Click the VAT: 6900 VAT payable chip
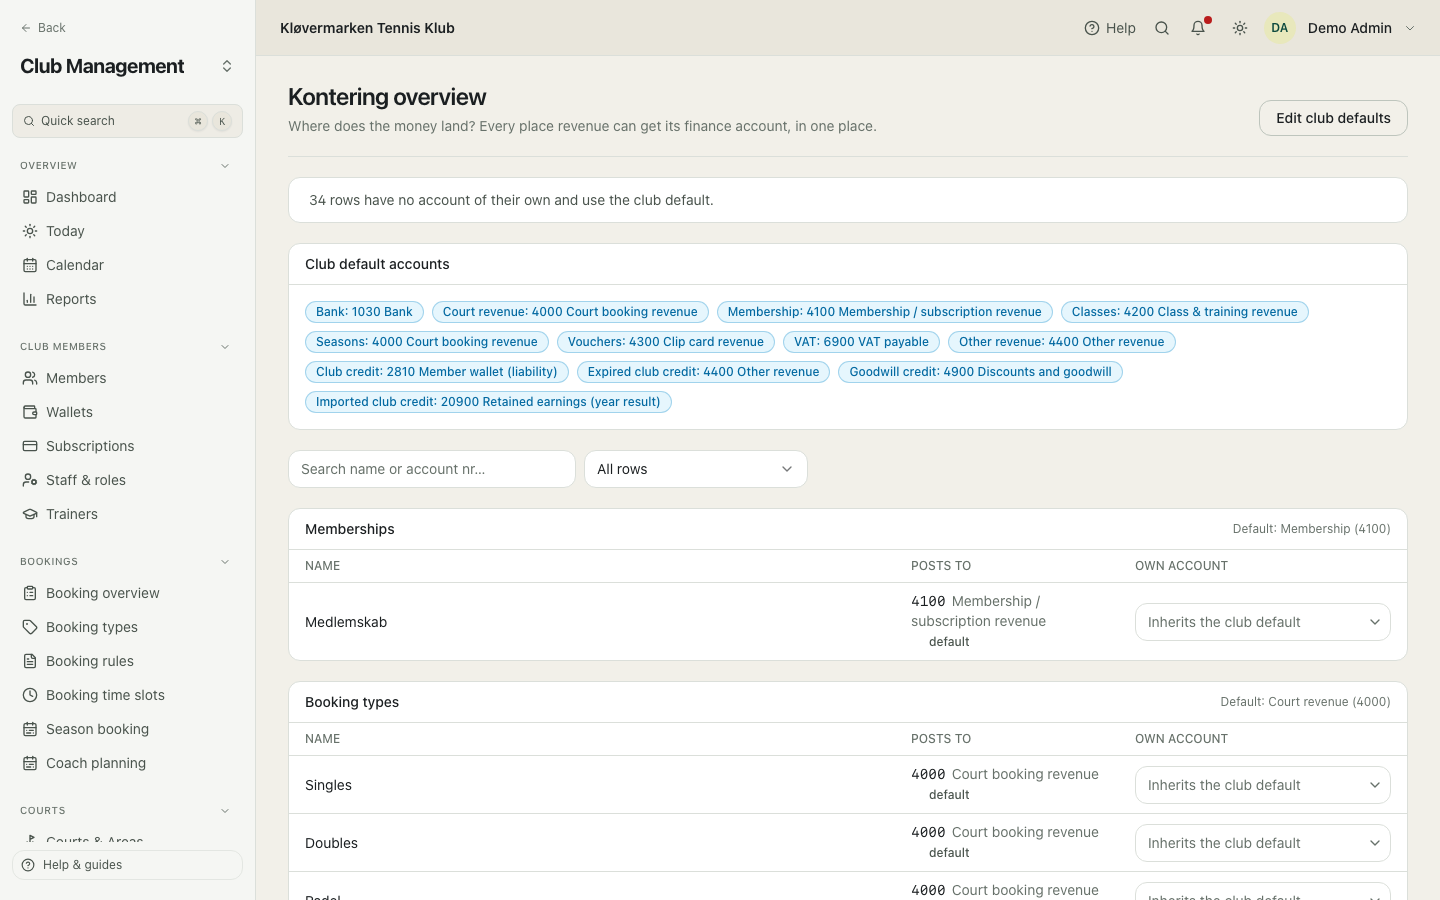The width and height of the screenshot is (1440, 900). tap(861, 342)
